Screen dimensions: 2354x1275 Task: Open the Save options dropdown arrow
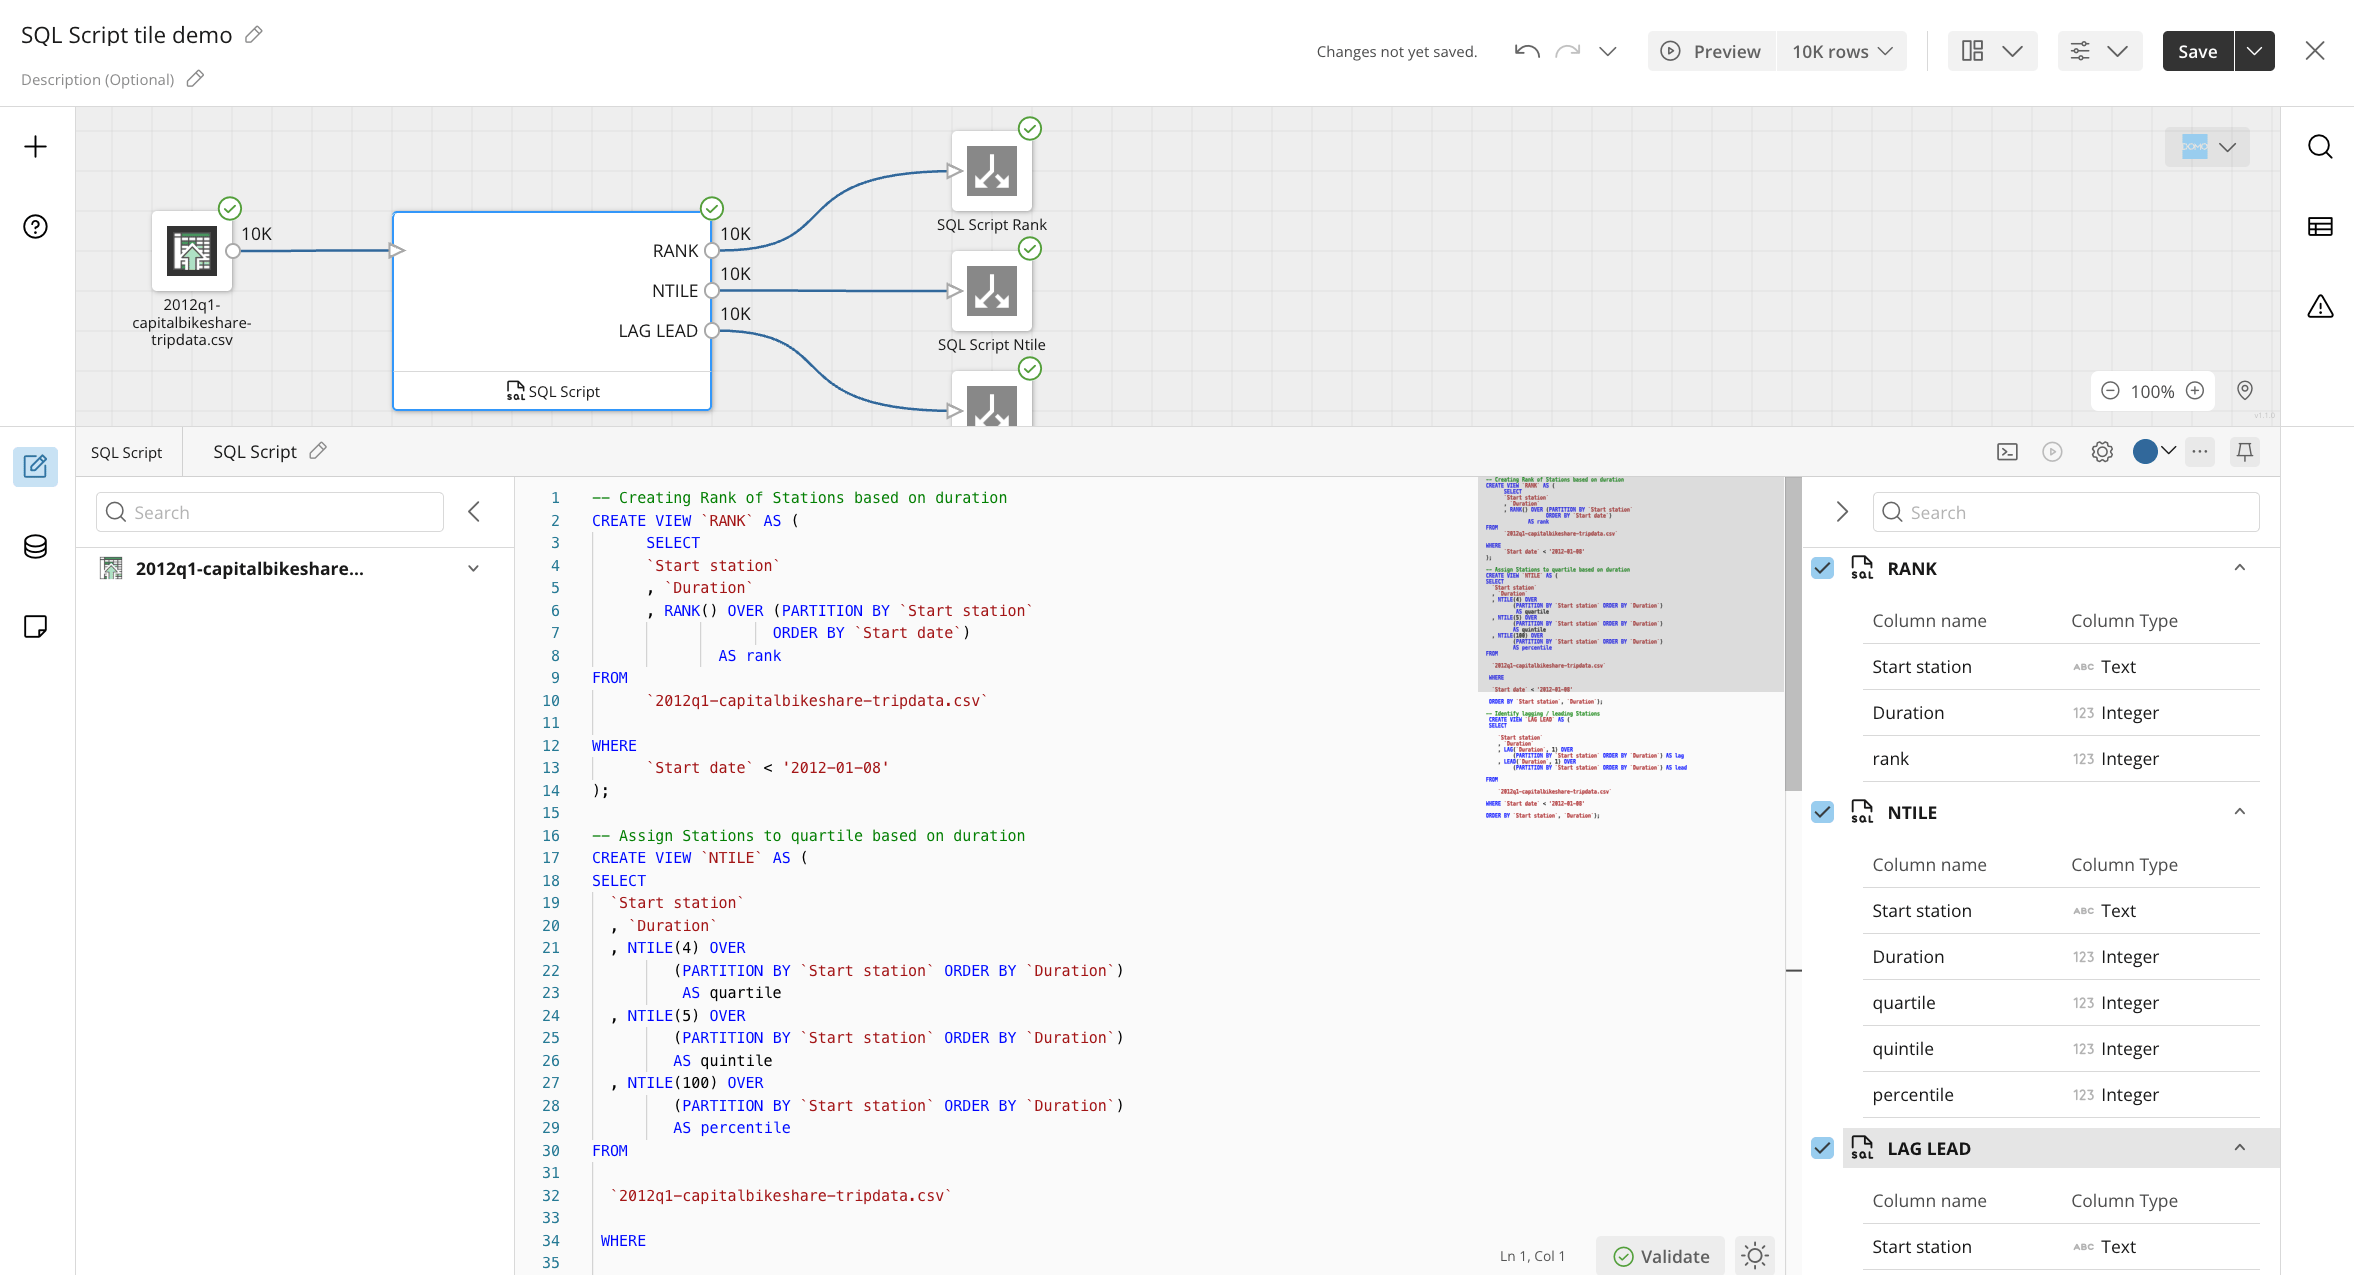(x=2255, y=51)
